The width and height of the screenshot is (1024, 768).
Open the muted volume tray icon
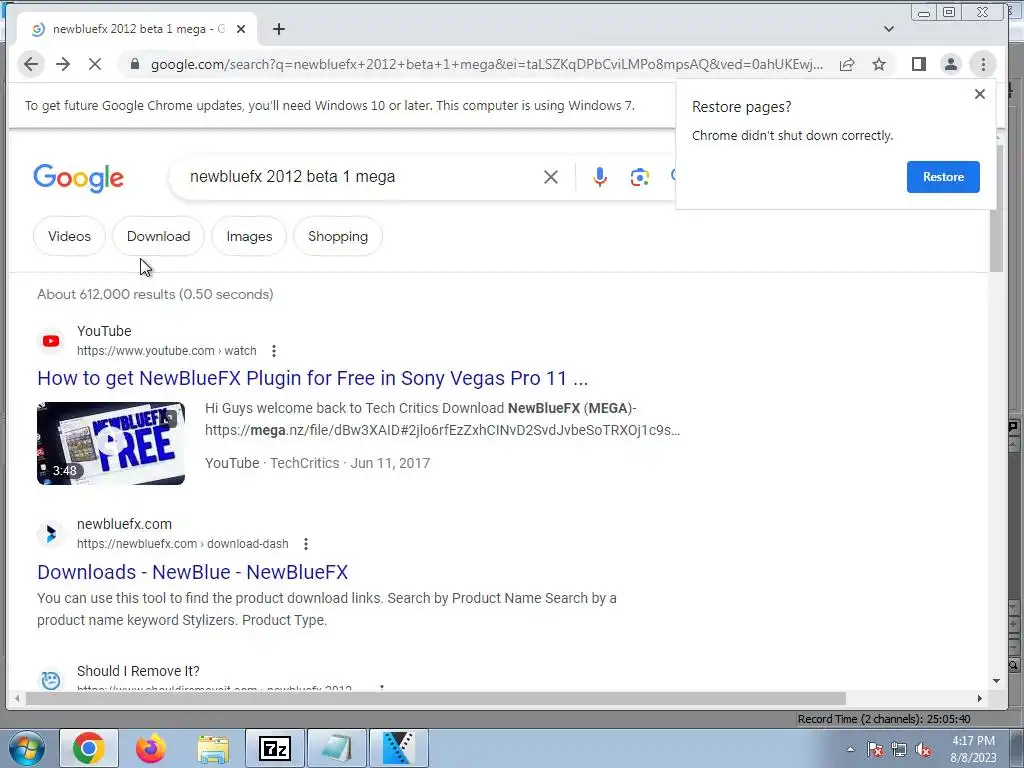[923, 749]
